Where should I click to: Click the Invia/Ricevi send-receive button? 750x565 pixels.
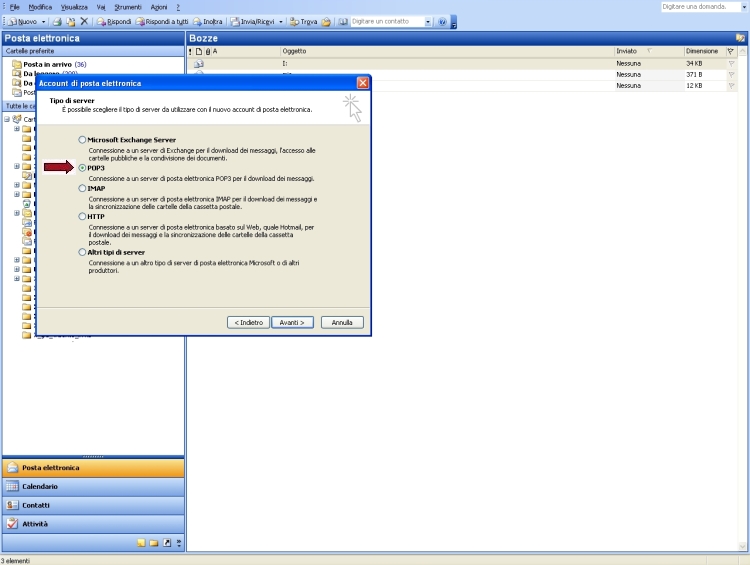pyautogui.click(x=253, y=22)
